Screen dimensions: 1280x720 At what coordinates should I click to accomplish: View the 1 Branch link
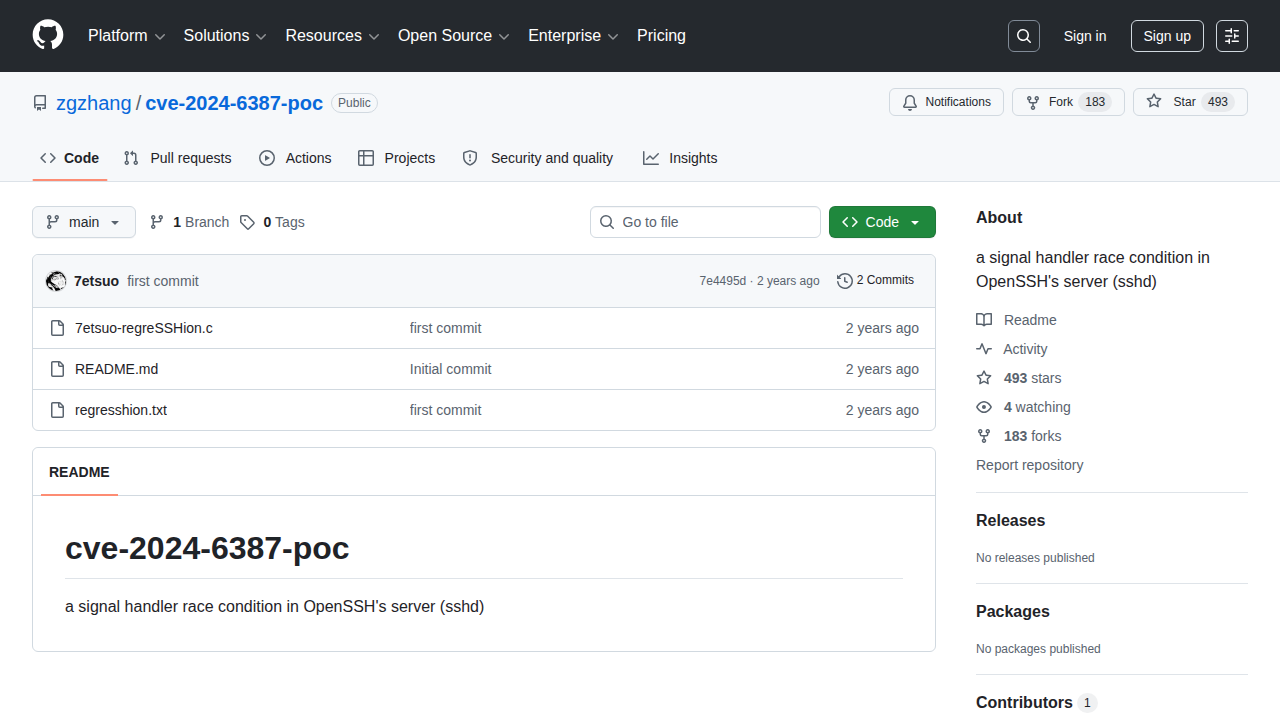pos(189,222)
